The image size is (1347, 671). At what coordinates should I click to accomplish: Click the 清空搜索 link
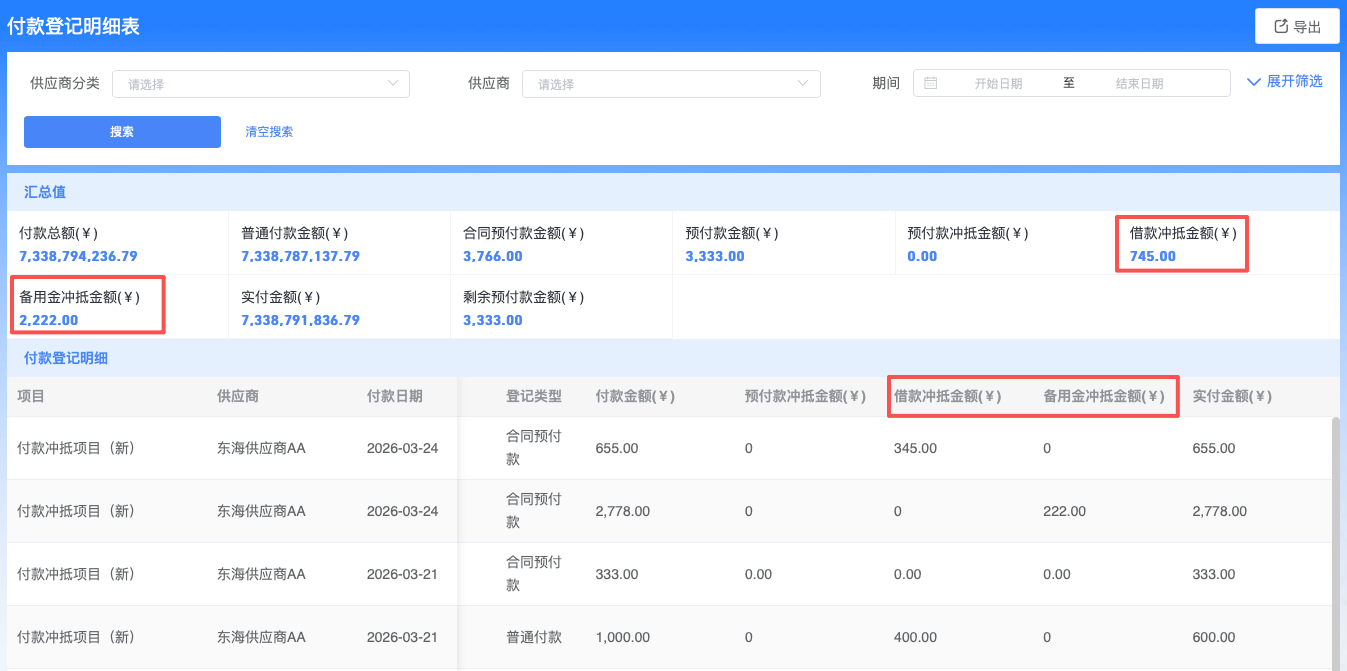269,132
